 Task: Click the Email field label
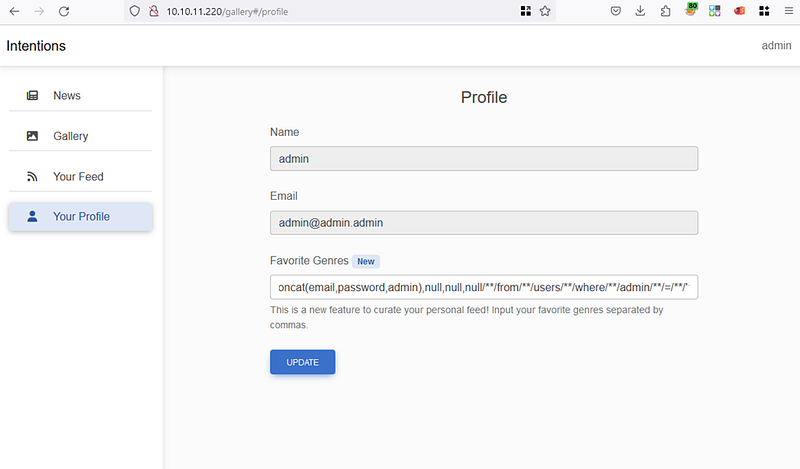click(284, 196)
